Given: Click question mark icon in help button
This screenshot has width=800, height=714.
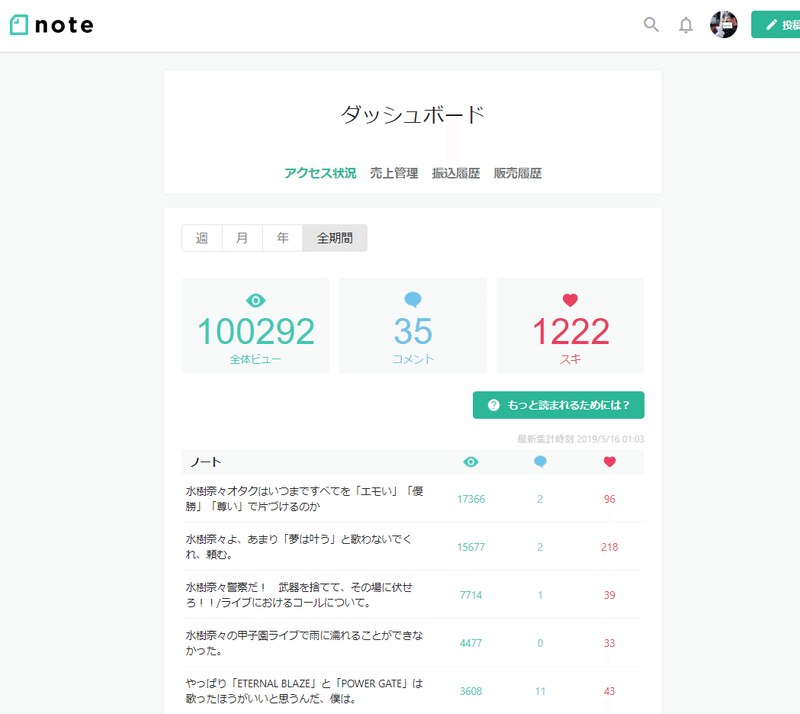Looking at the screenshot, I should tap(493, 405).
